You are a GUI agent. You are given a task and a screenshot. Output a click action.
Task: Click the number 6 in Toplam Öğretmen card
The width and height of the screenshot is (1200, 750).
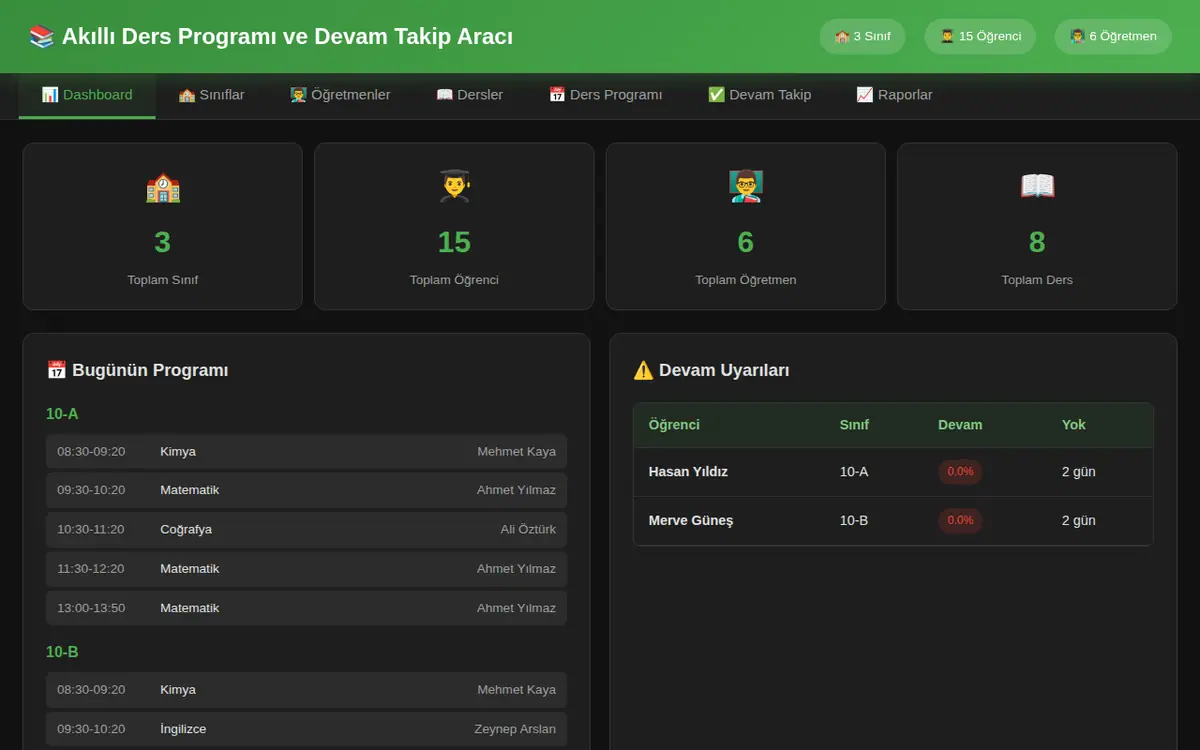[x=746, y=242]
